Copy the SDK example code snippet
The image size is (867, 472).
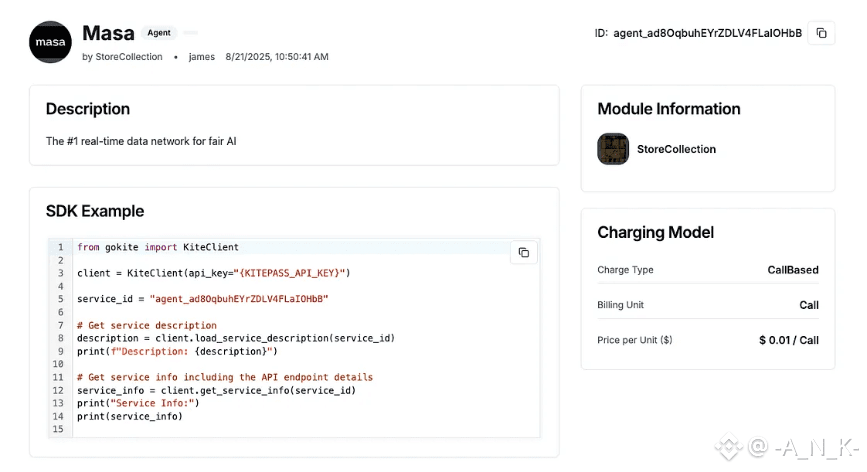pos(523,253)
